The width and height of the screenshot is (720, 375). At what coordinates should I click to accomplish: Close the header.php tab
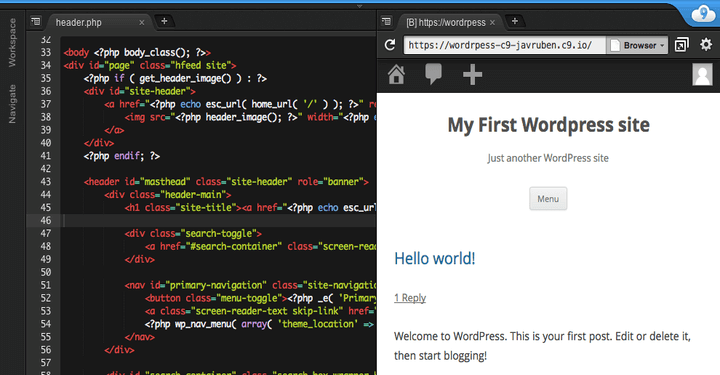pyautogui.click(x=141, y=22)
